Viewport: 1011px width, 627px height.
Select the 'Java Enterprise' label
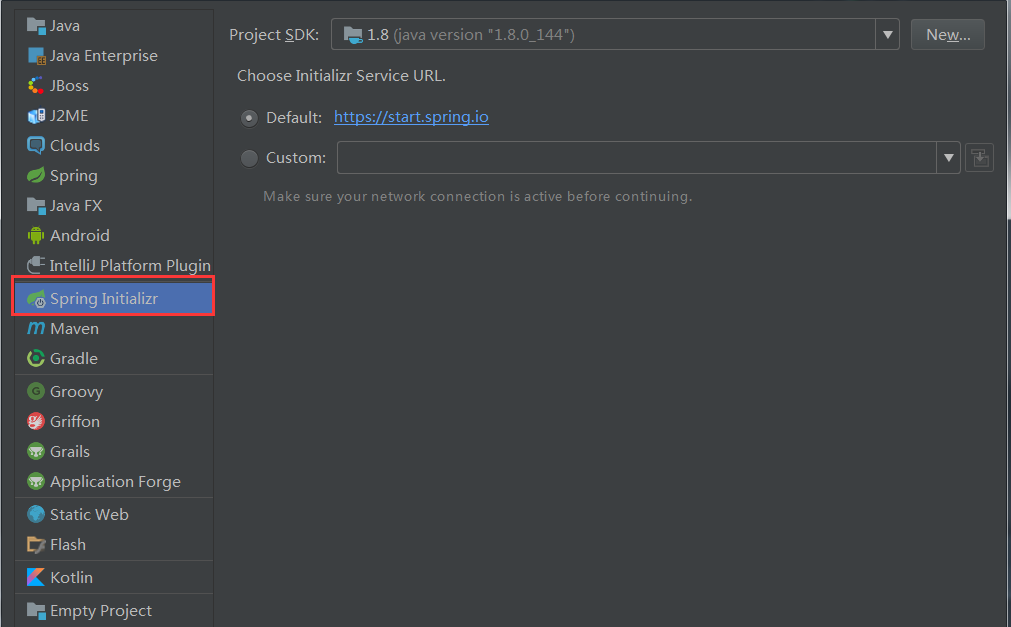104,56
